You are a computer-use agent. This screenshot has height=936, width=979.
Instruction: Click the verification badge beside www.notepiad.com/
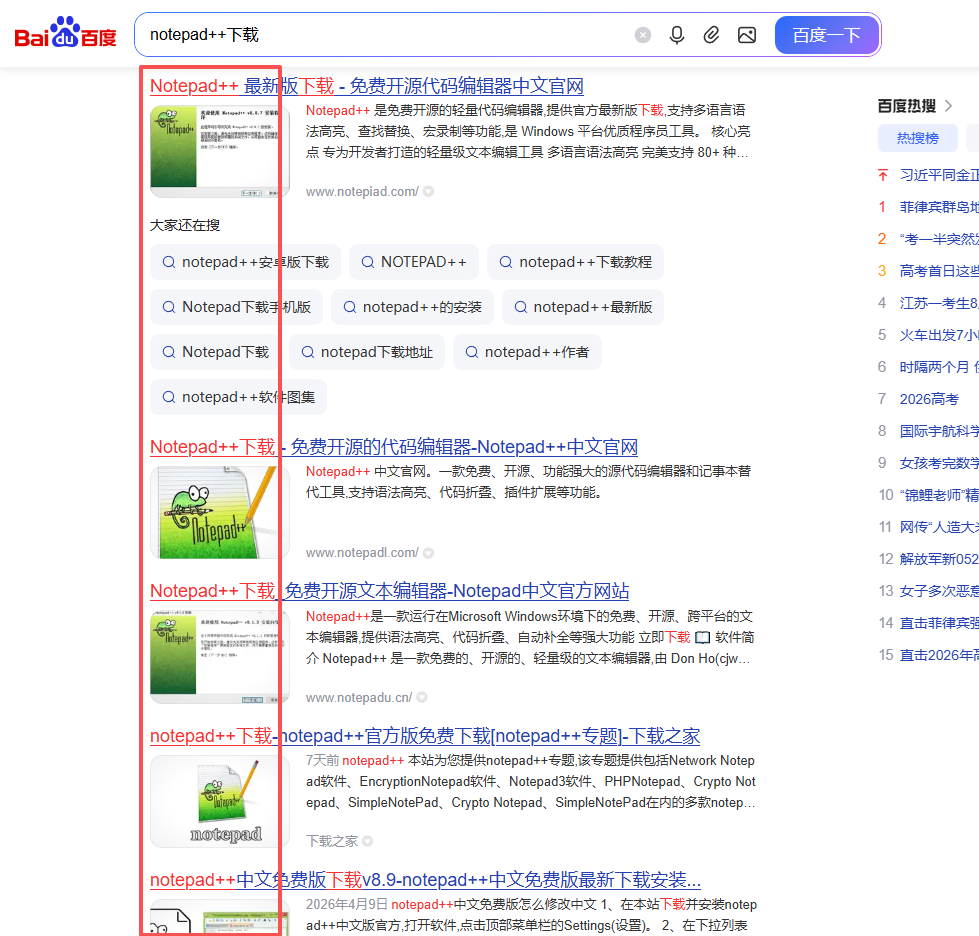[428, 191]
